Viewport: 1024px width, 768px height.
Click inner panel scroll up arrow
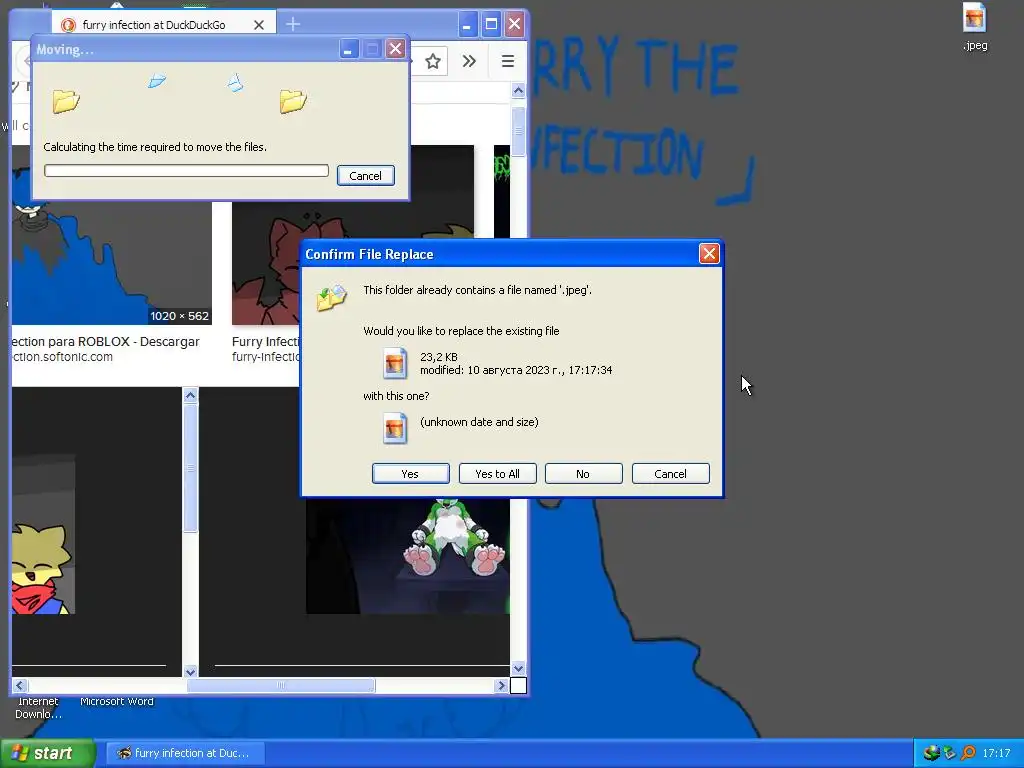tap(190, 395)
